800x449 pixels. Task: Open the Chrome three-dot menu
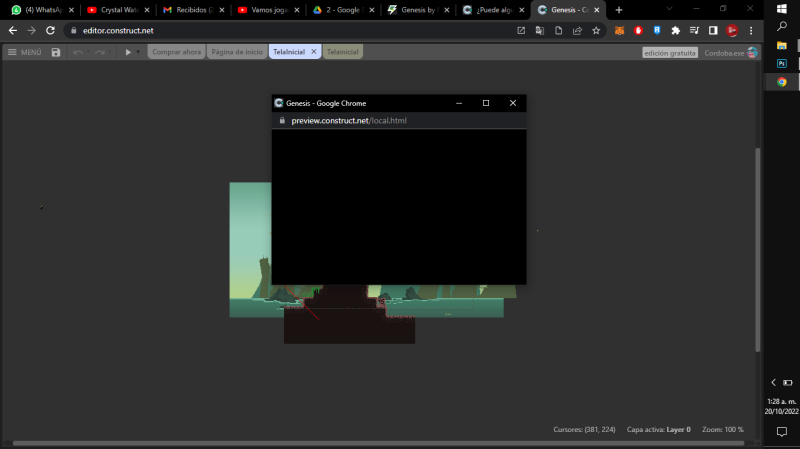(x=751, y=31)
